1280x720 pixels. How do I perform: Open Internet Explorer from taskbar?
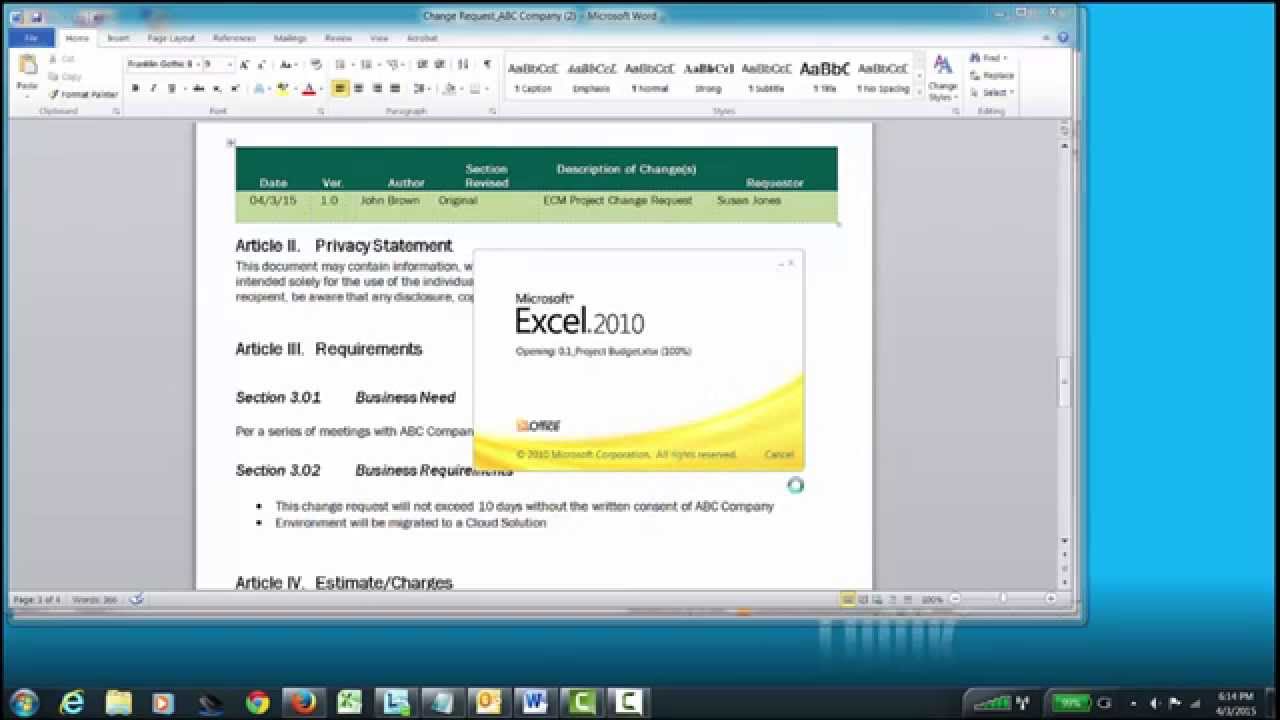[x=72, y=703]
